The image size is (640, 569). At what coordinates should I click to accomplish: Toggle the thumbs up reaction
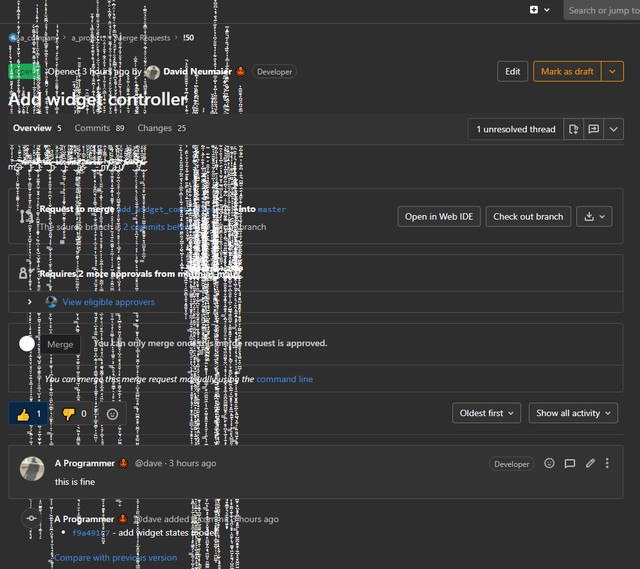[x=29, y=413]
